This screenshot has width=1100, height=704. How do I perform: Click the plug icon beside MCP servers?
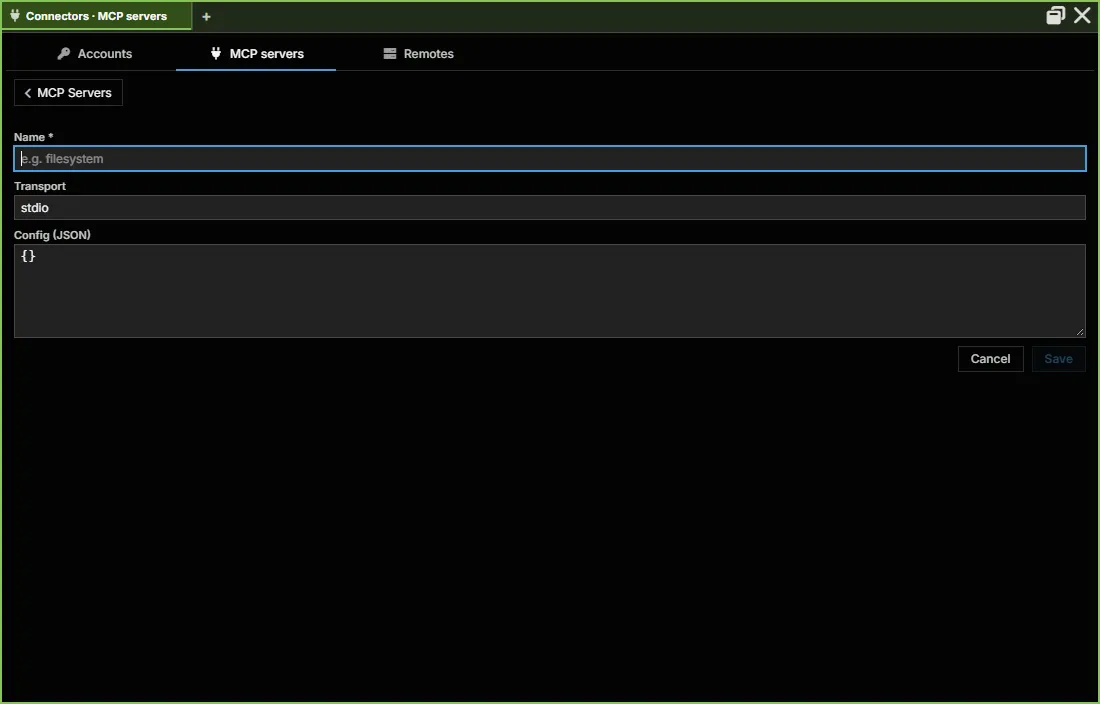(216, 53)
